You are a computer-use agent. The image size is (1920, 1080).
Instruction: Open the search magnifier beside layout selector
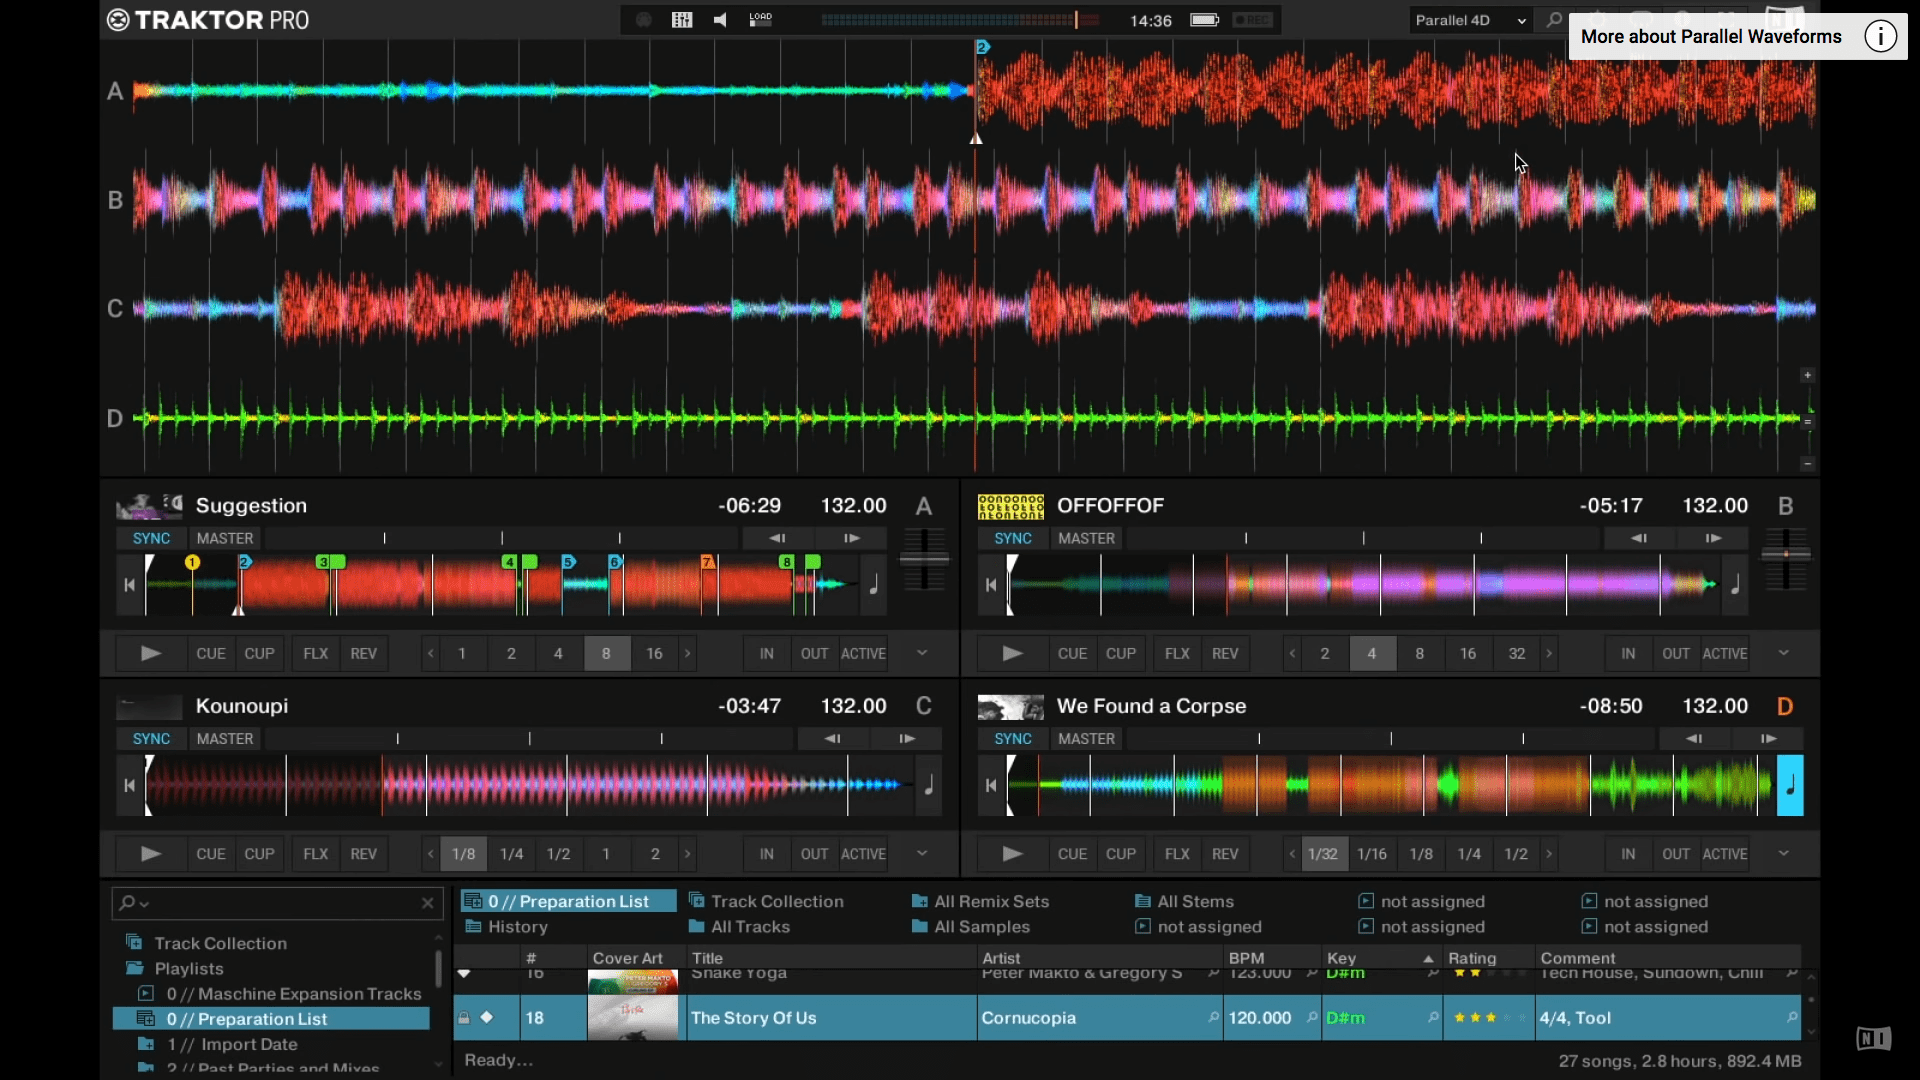[1553, 20]
